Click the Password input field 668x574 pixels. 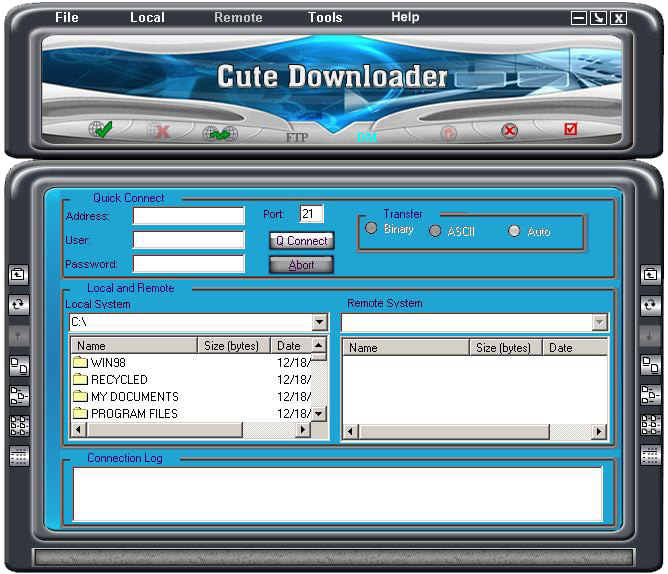coord(189,264)
